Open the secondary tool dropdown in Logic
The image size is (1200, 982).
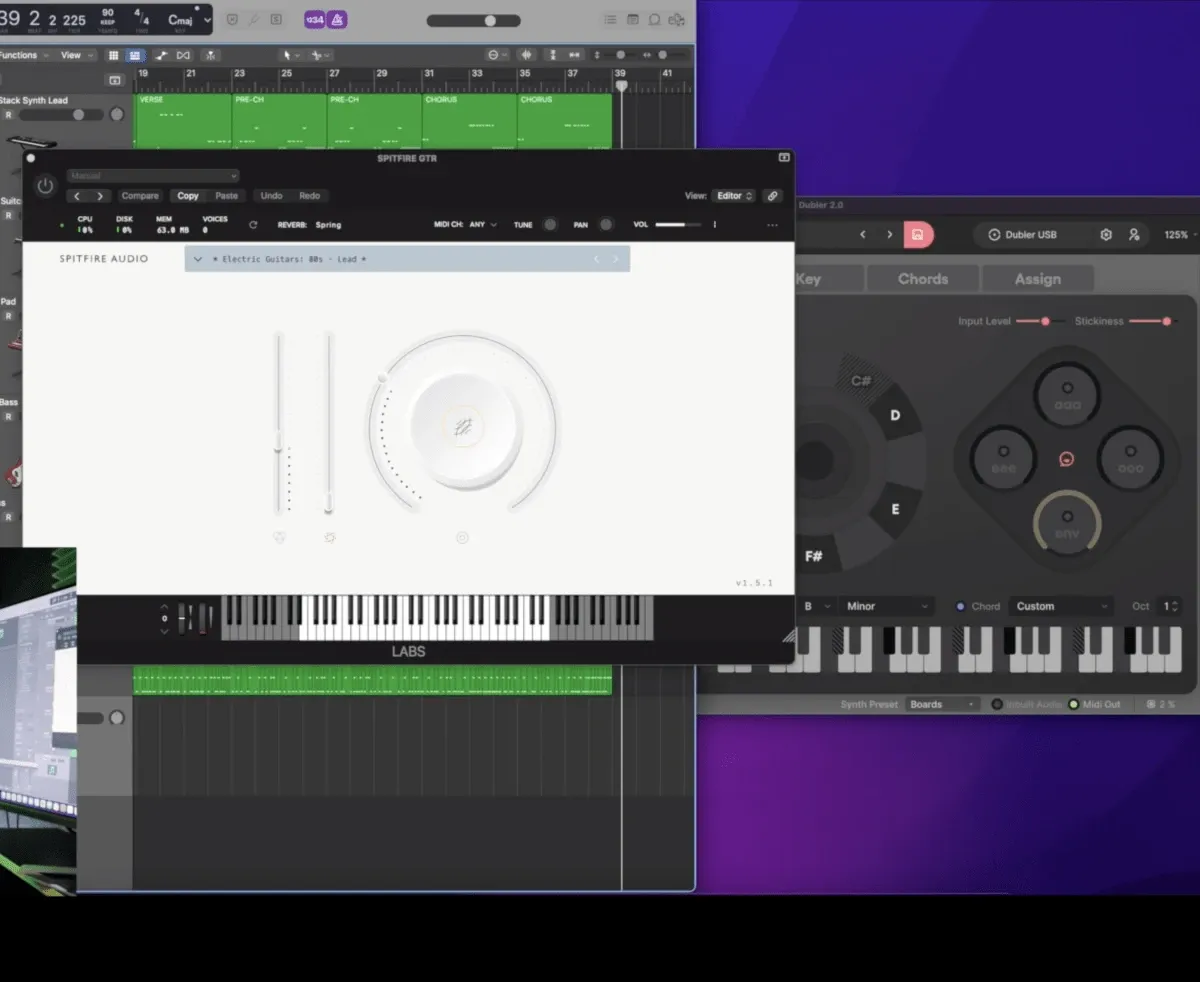click(322, 55)
